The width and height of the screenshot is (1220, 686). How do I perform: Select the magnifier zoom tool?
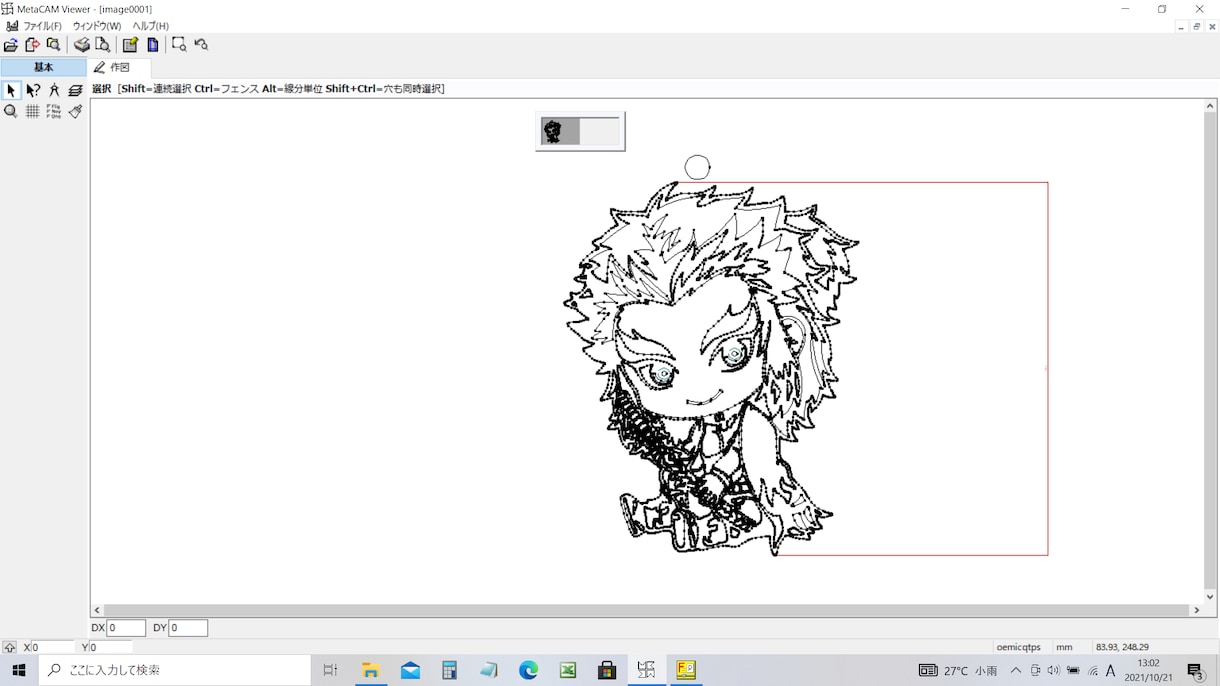point(11,112)
